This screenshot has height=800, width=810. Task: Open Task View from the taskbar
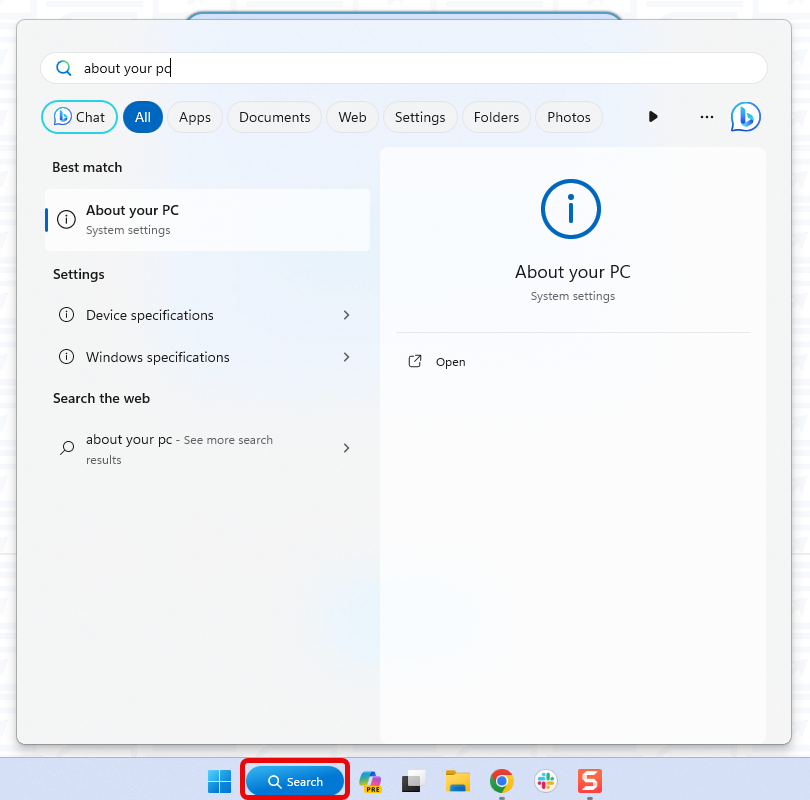413,781
